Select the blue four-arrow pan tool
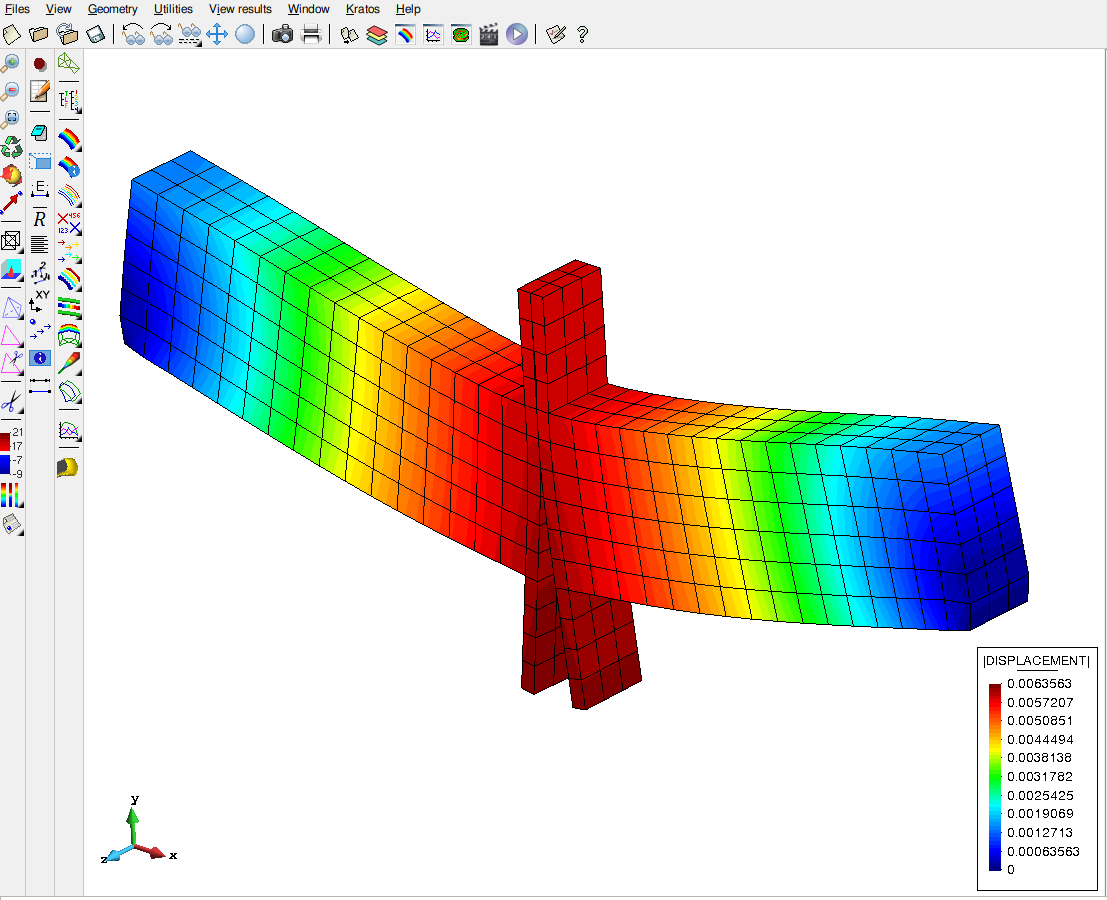Image resolution: width=1107 pixels, height=900 pixels. pos(217,34)
